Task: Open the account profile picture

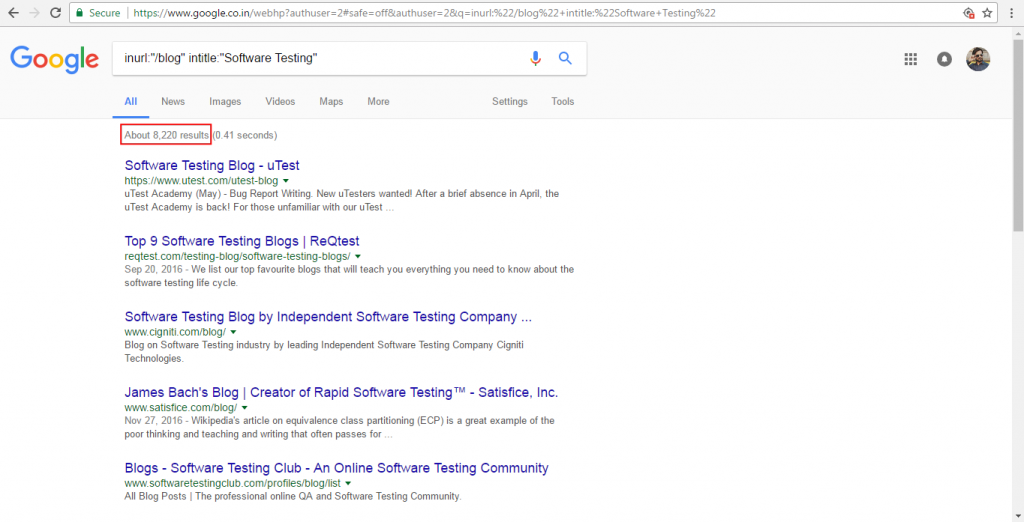Action: [978, 59]
